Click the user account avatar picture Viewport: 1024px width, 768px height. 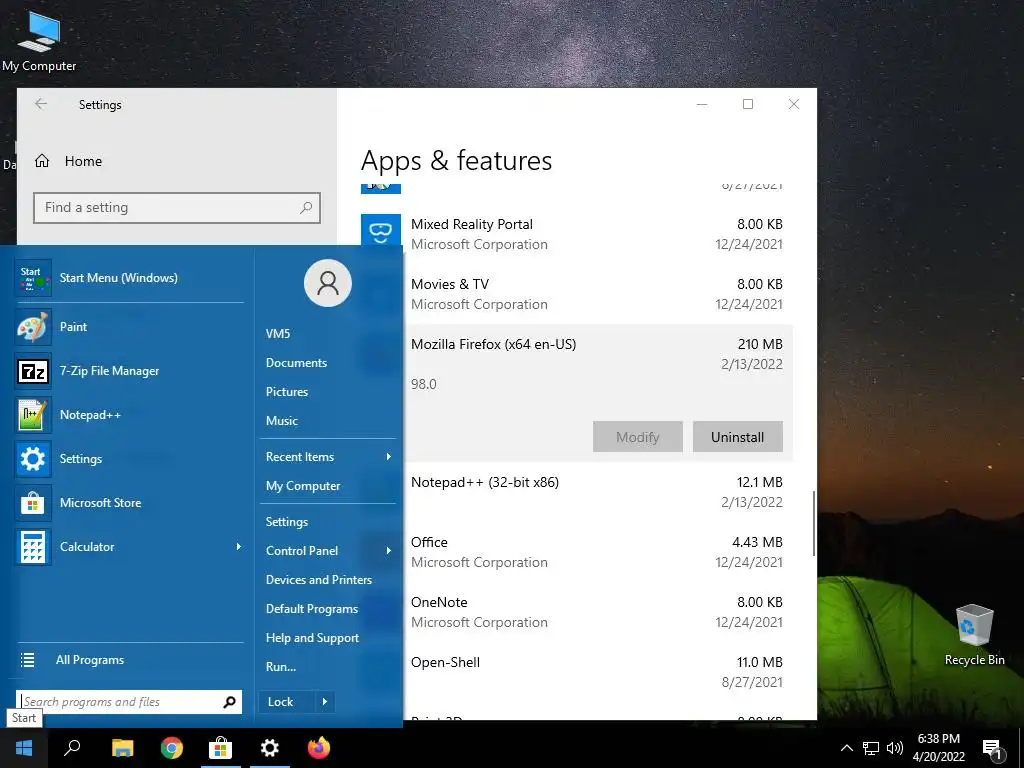[328, 282]
